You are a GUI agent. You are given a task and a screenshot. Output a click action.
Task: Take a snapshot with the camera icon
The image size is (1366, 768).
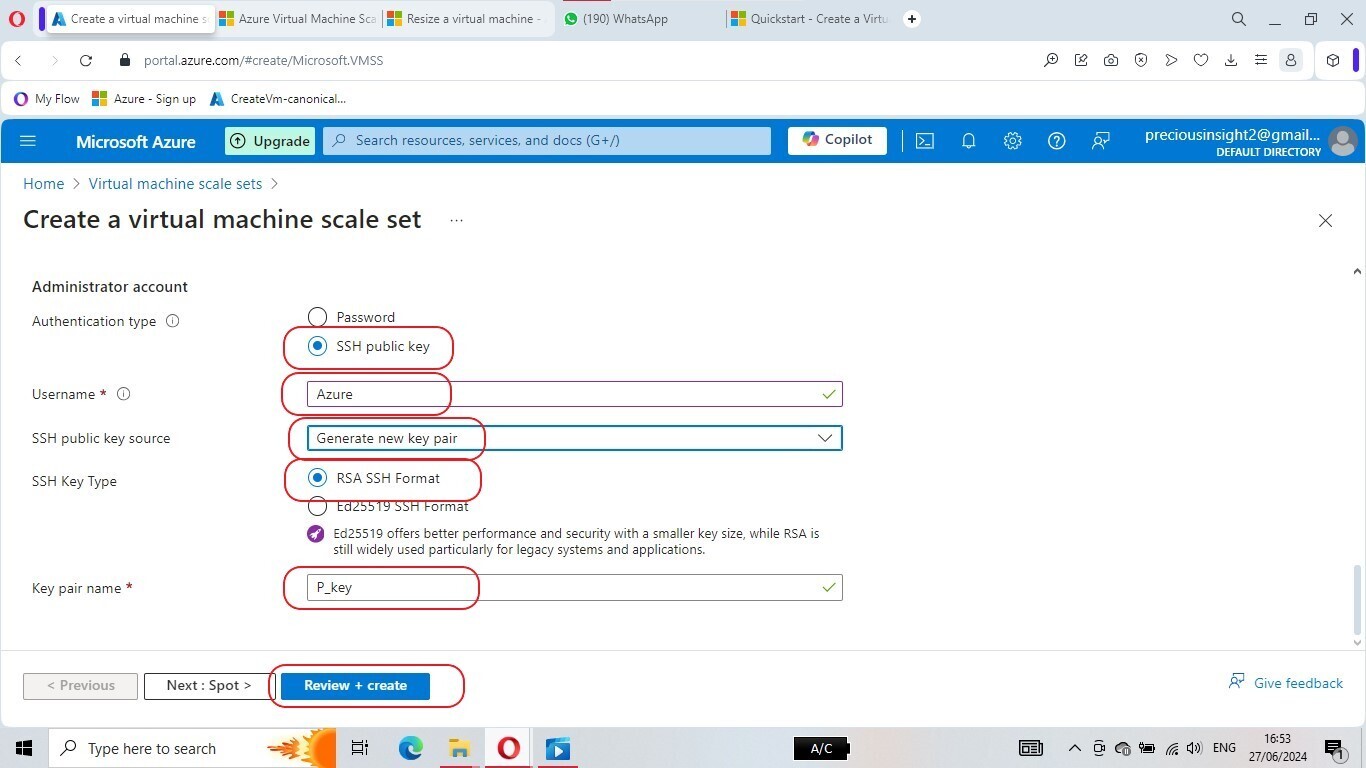pos(1111,60)
